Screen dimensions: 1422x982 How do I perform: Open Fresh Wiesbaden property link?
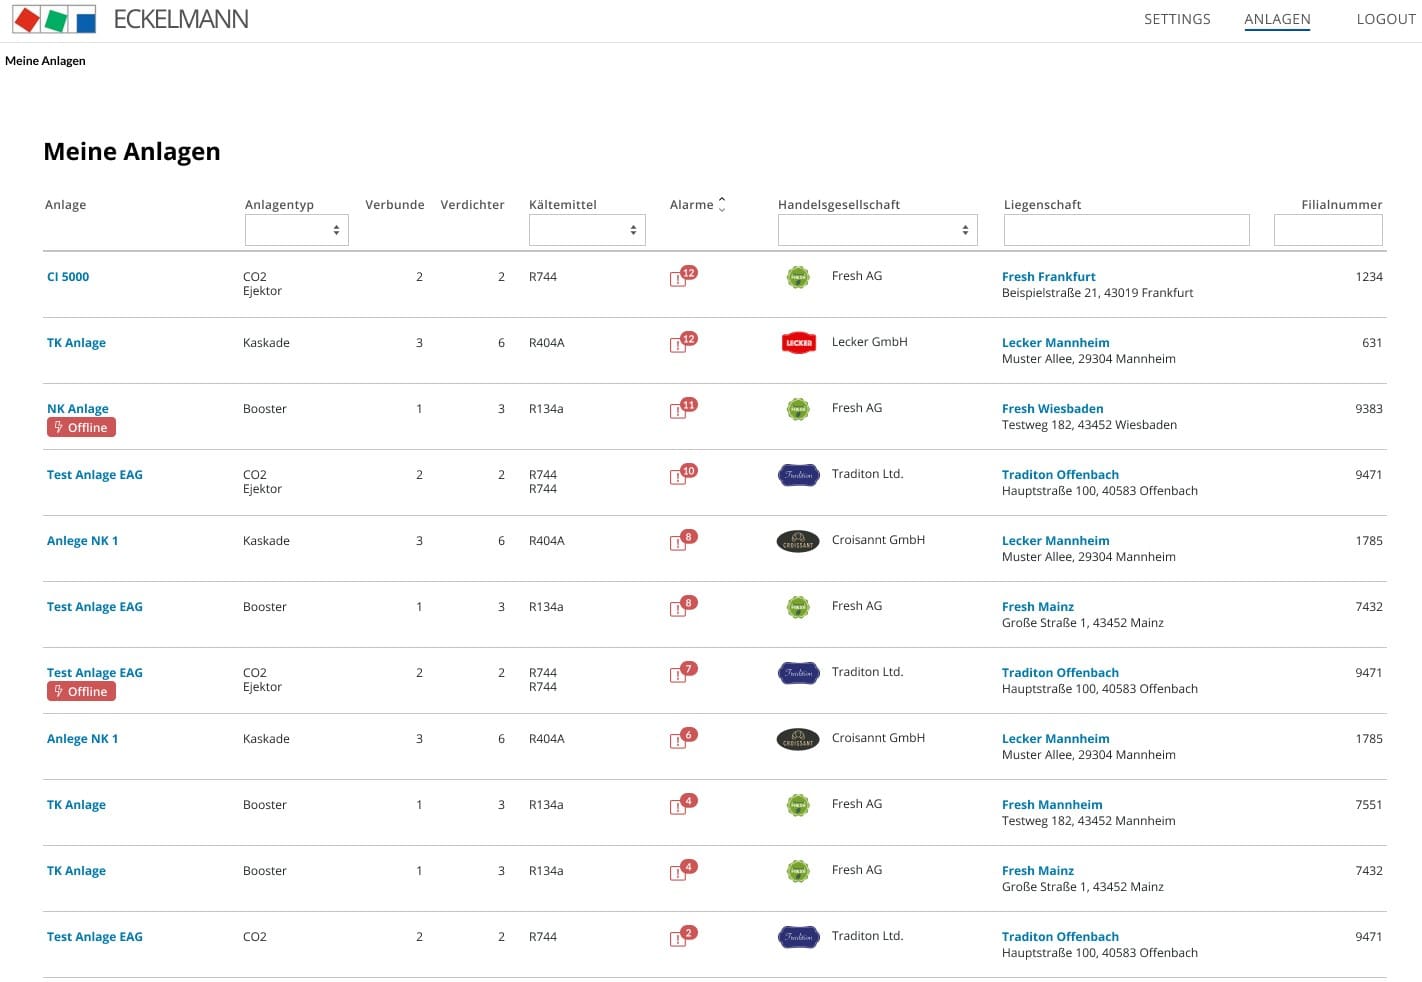[x=1053, y=409]
